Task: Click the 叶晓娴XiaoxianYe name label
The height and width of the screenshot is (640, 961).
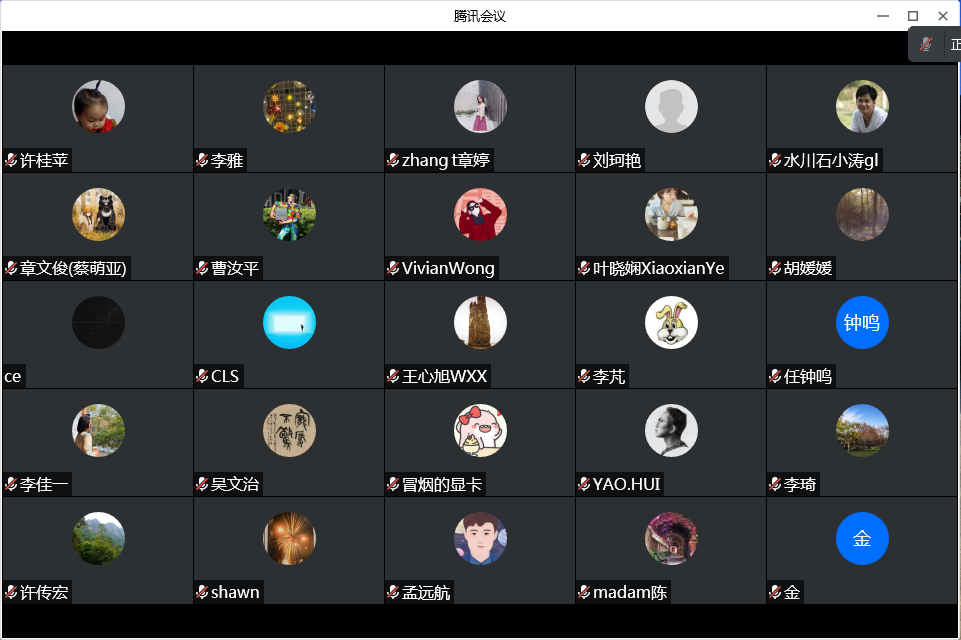Action: tap(659, 269)
